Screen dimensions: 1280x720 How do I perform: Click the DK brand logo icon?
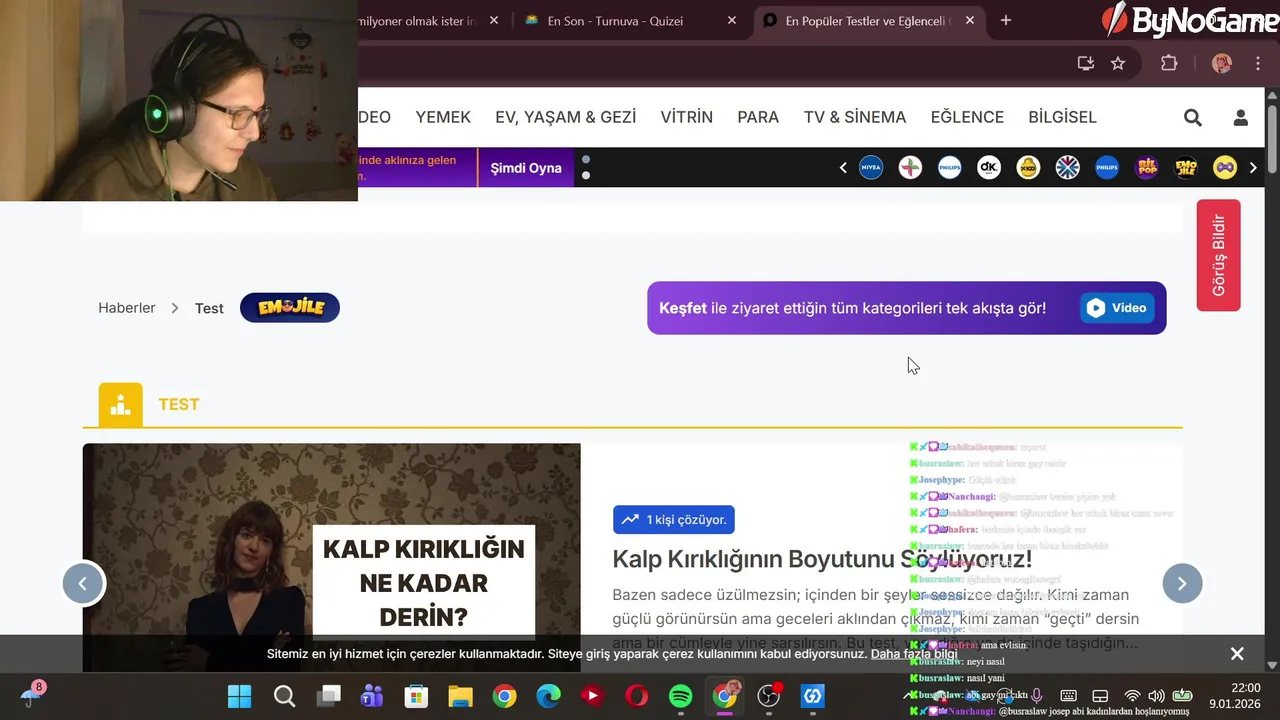pyautogui.click(x=989, y=168)
